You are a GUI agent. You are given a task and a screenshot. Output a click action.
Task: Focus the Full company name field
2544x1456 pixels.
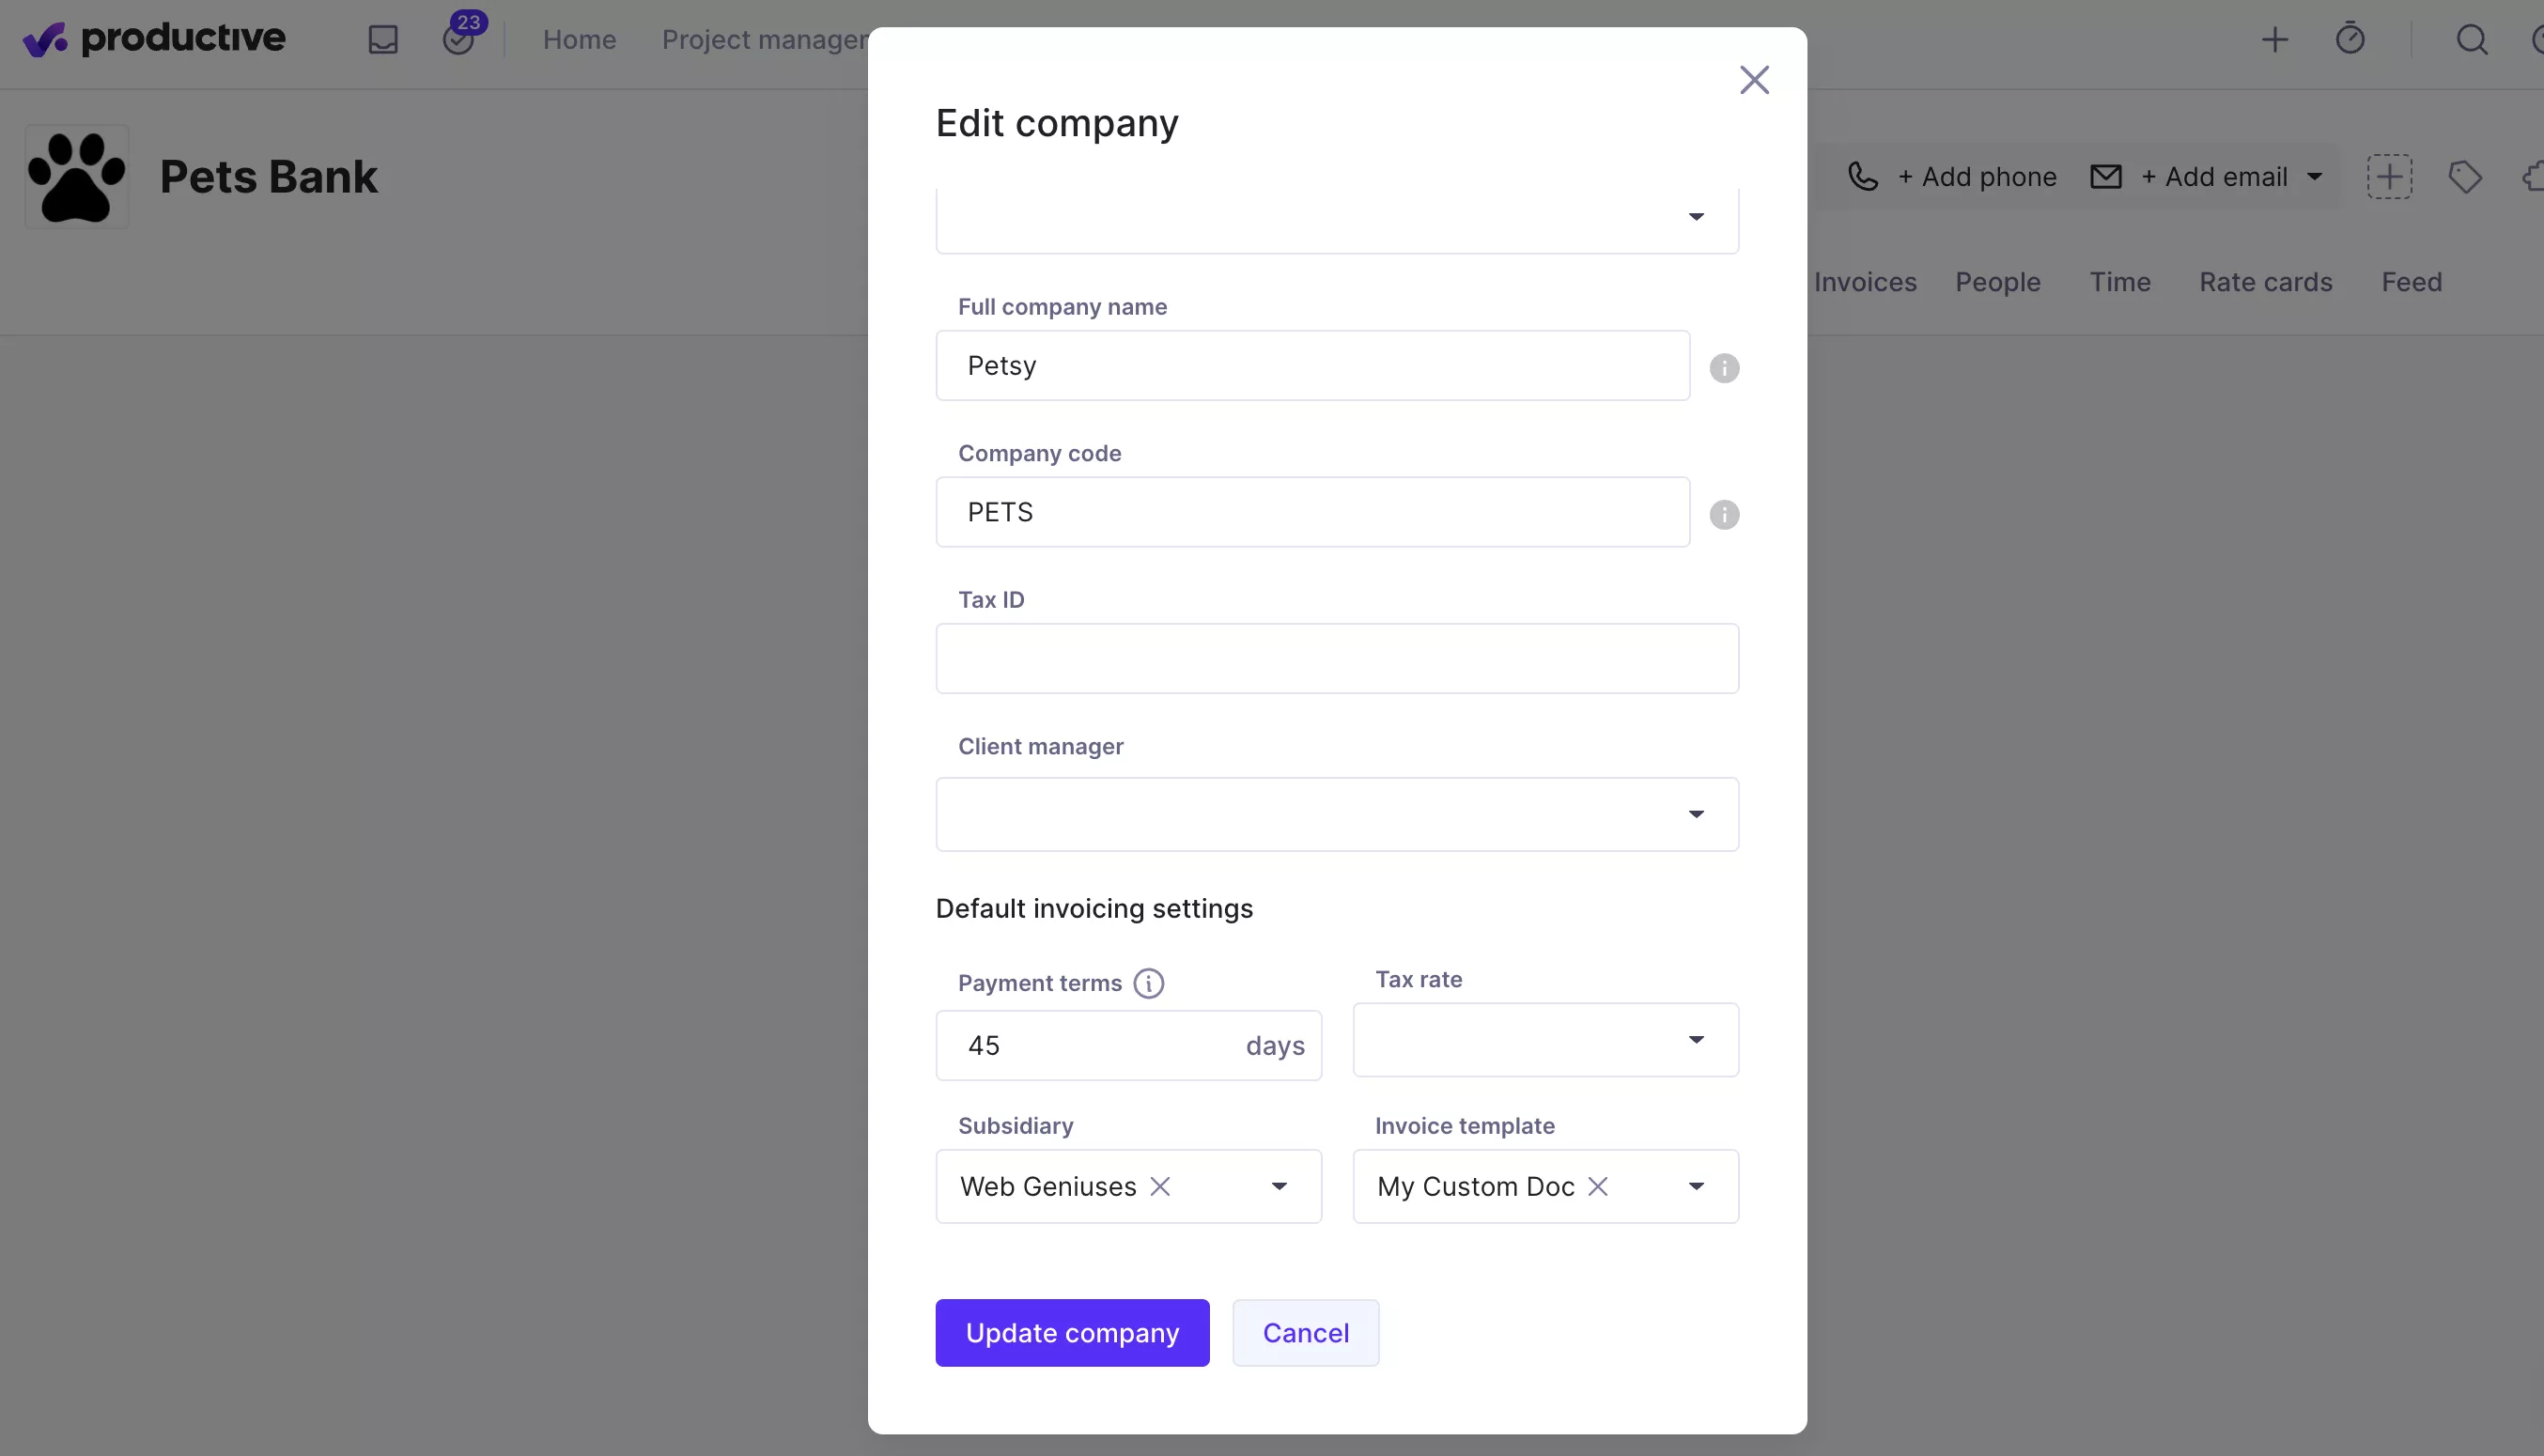pos(1312,366)
